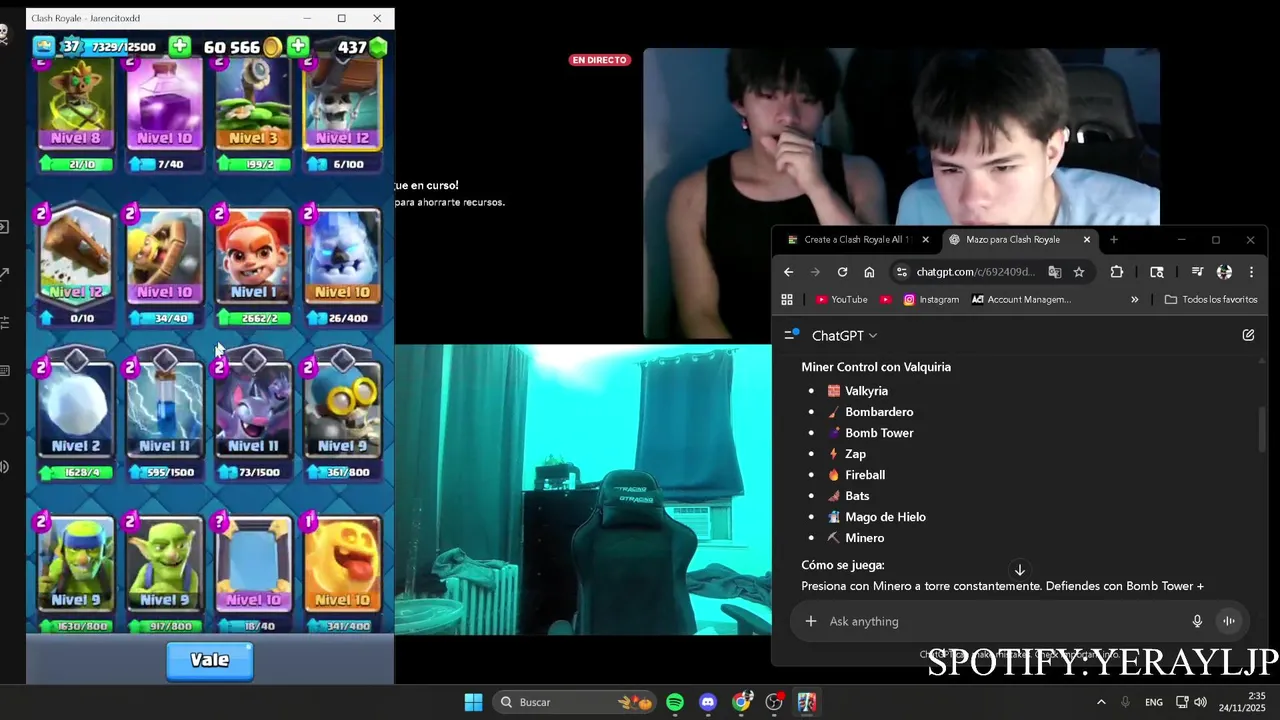The height and width of the screenshot is (720, 1280).
Task: Click the plus attach button in ChatGPT
Action: coord(811,621)
